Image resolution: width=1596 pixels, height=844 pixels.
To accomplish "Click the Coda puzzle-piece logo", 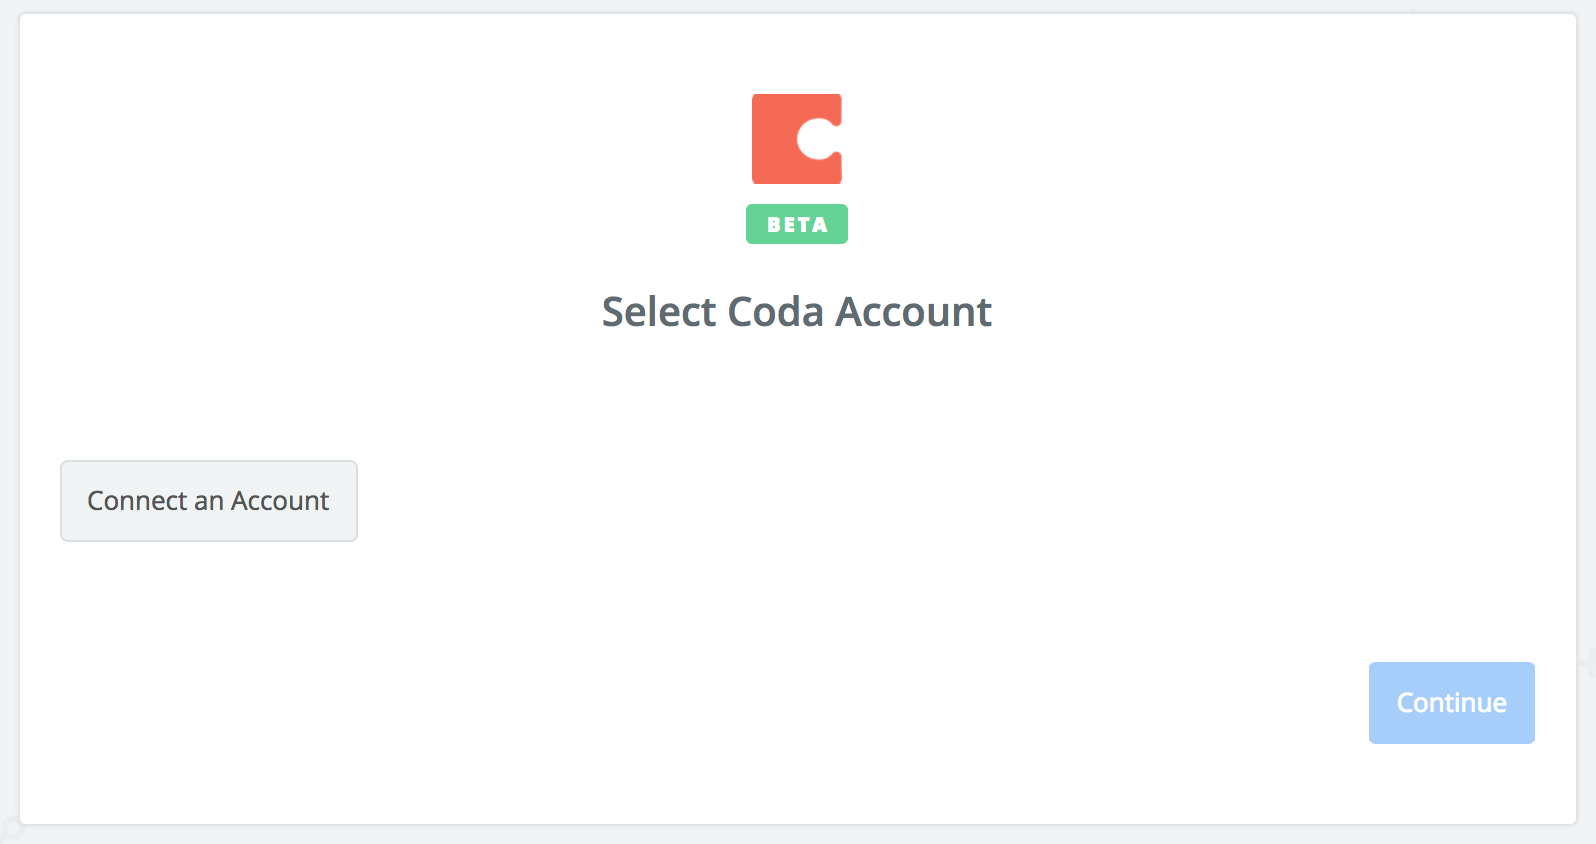I will coord(797,139).
